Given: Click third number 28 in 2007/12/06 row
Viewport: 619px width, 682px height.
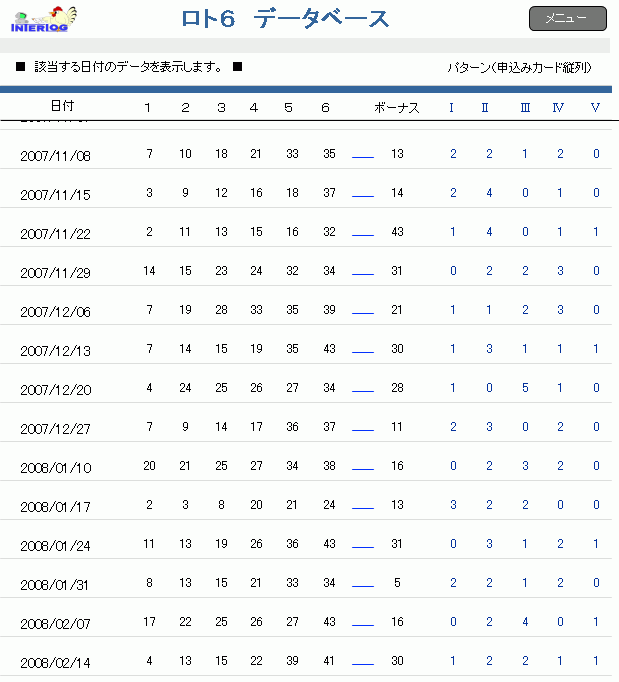Looking at the screenshot, I should 221,310.
